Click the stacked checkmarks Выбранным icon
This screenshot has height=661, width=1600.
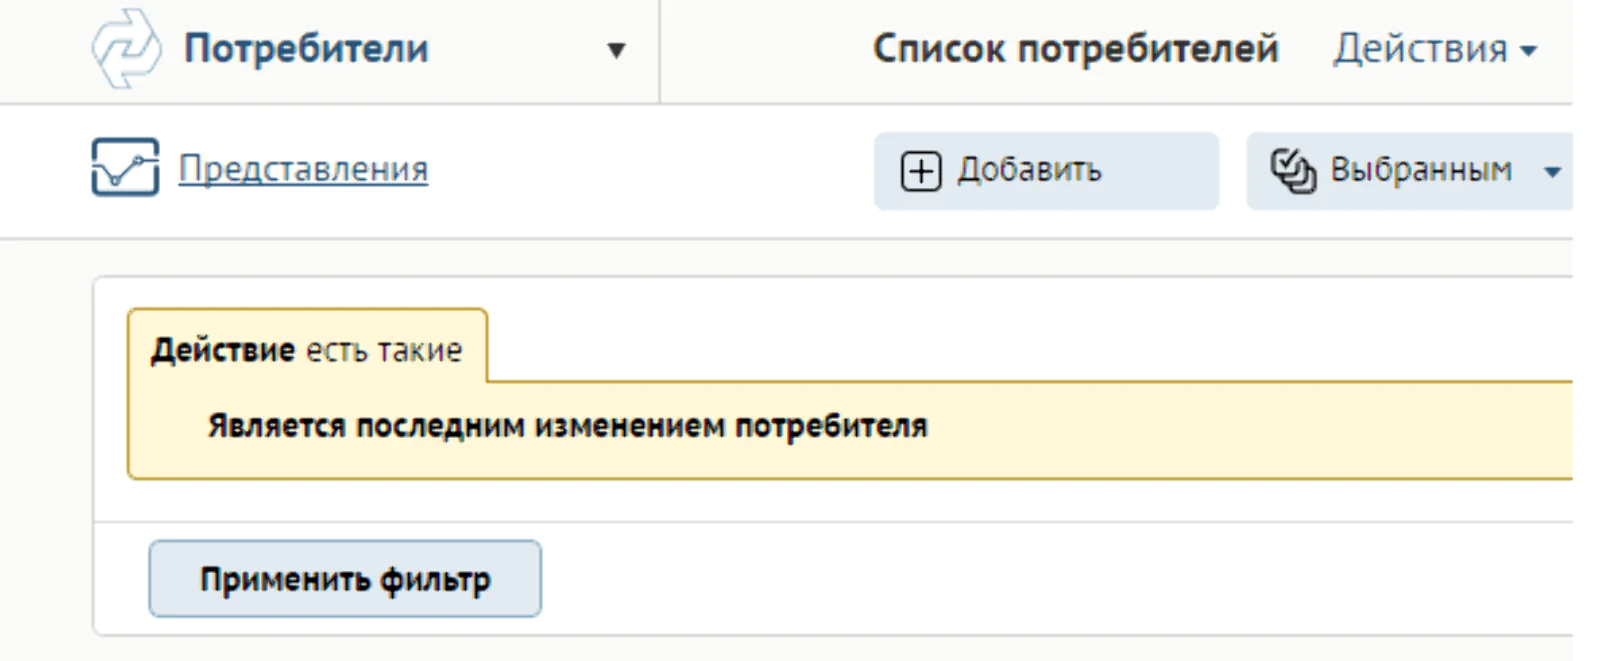tap(1293, 171)
